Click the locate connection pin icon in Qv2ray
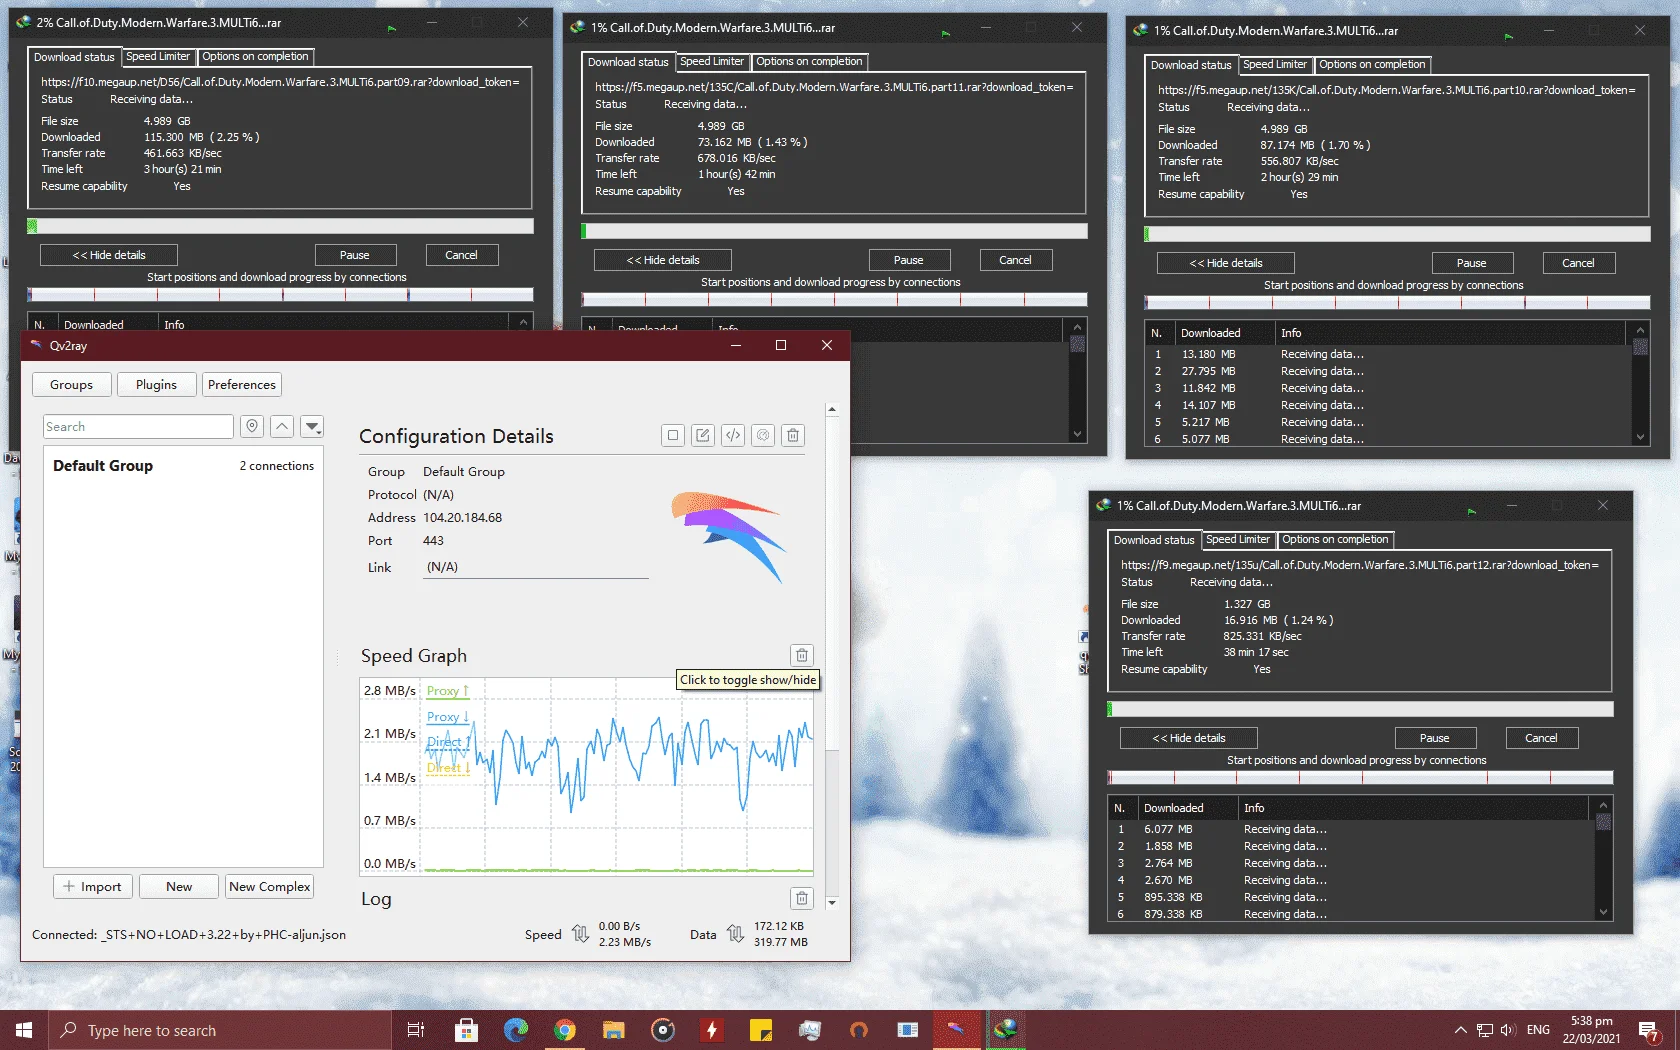The image size is (1680, 1050). 252,427
